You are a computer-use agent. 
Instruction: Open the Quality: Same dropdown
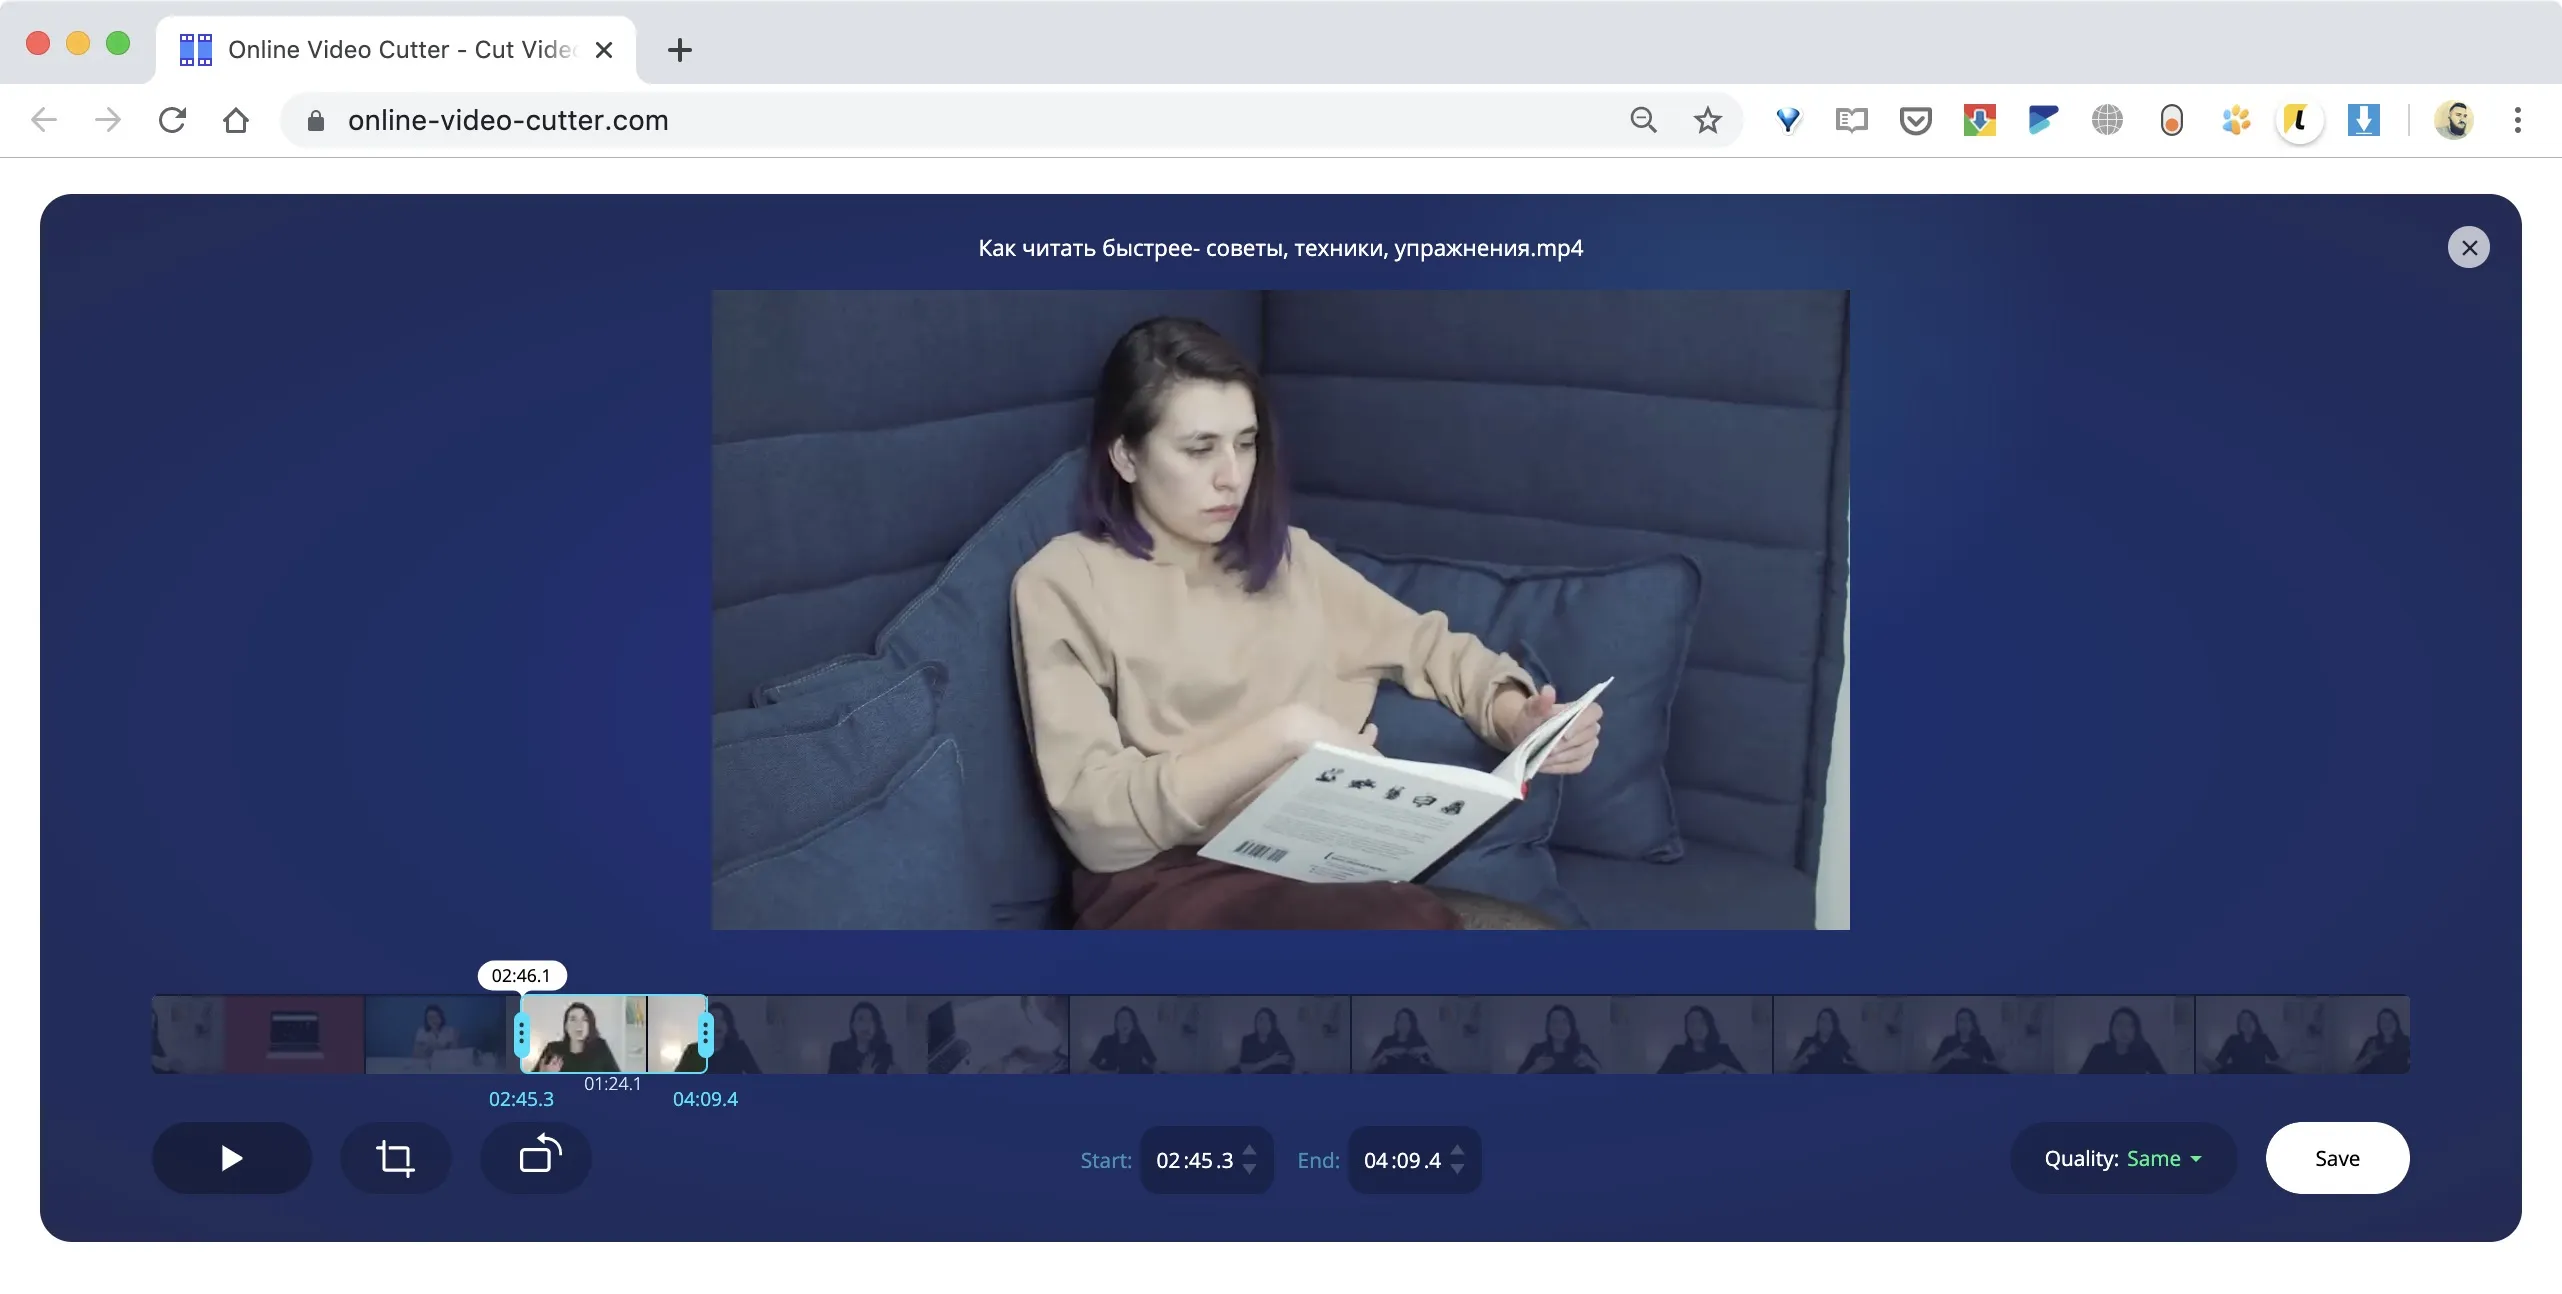(x=2122, y=1158)
